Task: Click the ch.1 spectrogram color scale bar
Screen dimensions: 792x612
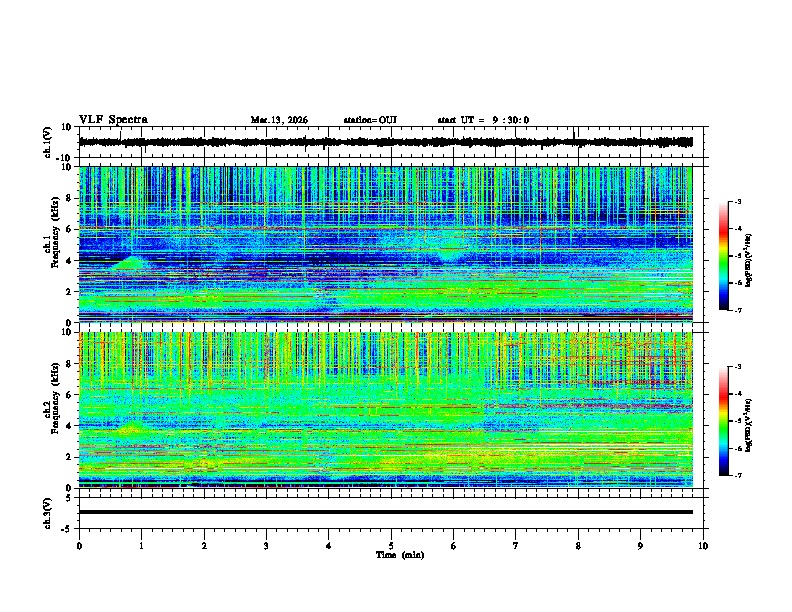Action: [x=723, y=256]
